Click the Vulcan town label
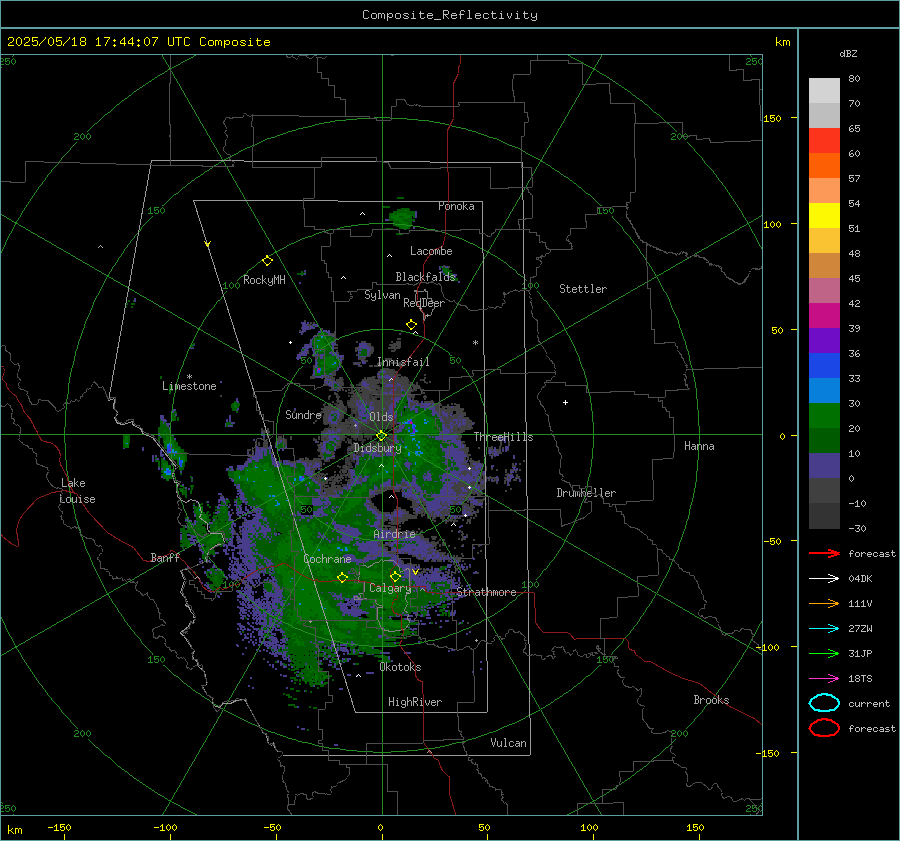 [x=508, y=743]
